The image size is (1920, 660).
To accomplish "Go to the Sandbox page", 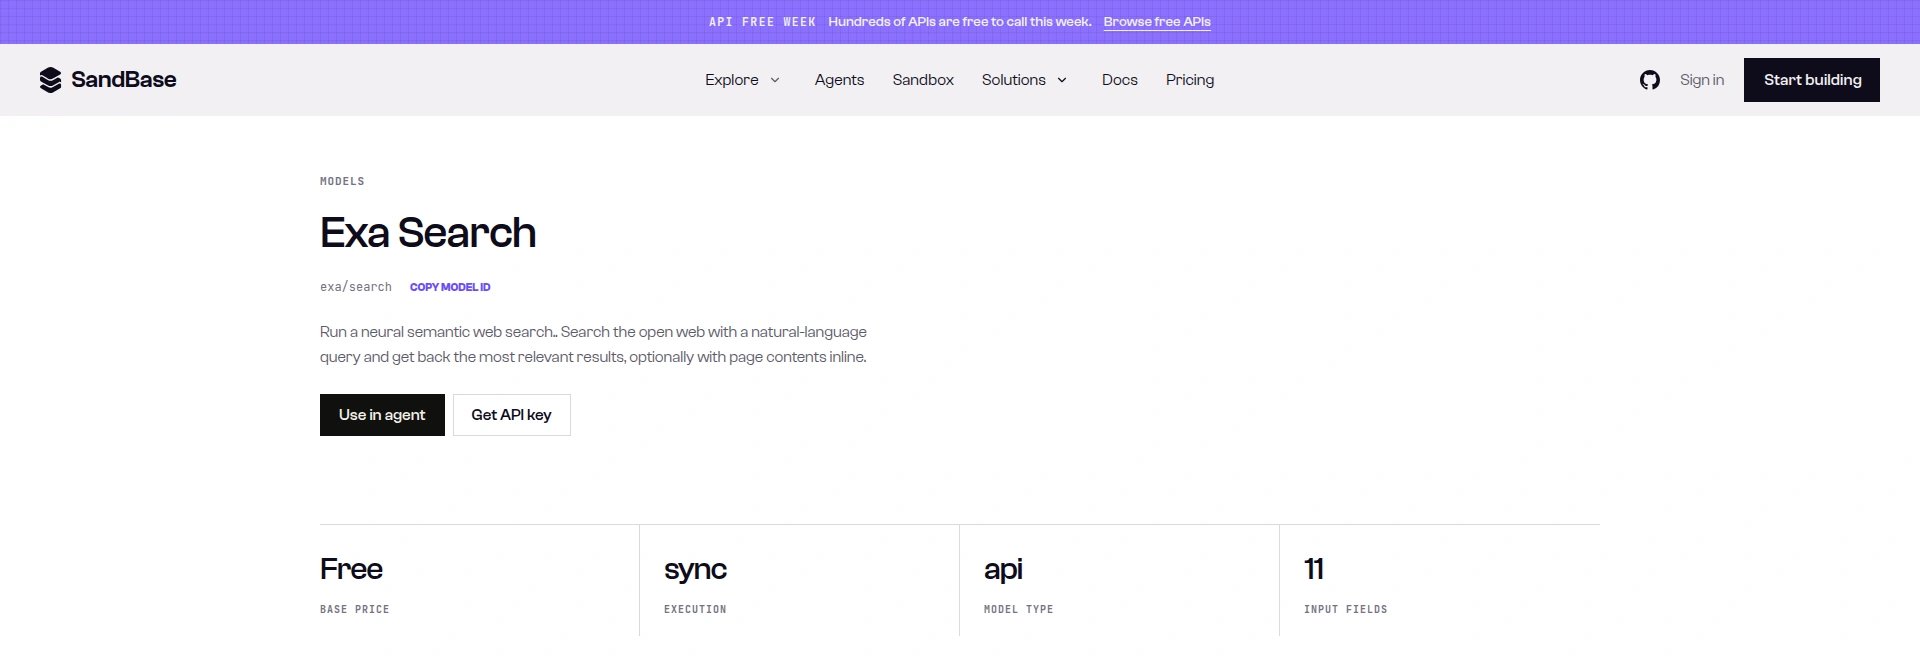I will pyautogui.click(x=923, y=80).
